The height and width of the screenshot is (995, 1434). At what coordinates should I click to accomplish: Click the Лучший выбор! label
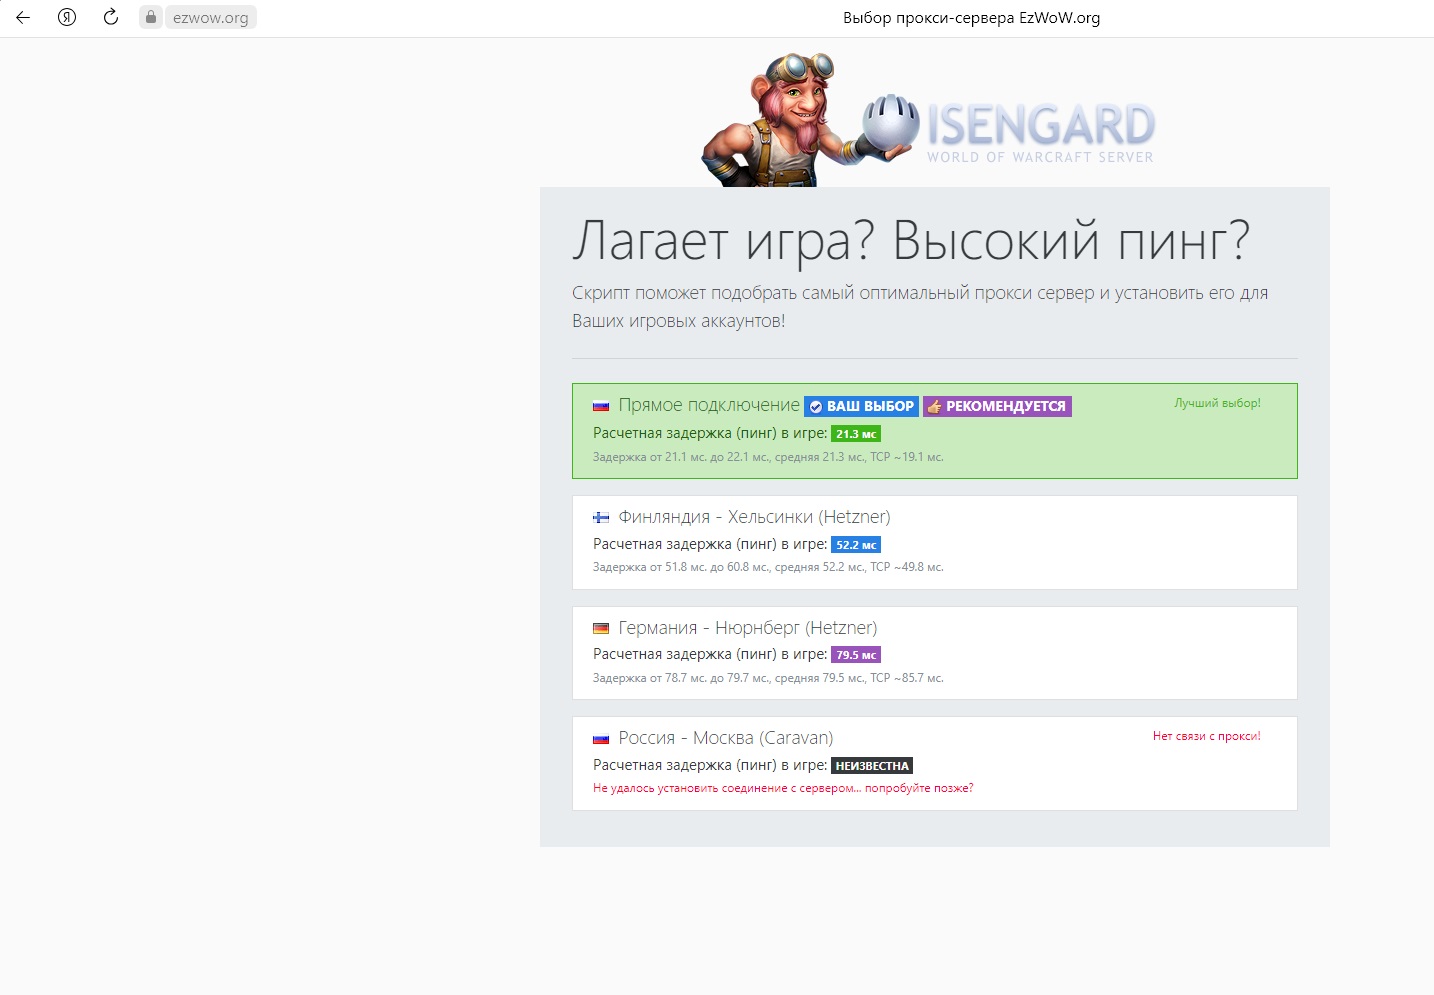click(x=1217, y=403)
